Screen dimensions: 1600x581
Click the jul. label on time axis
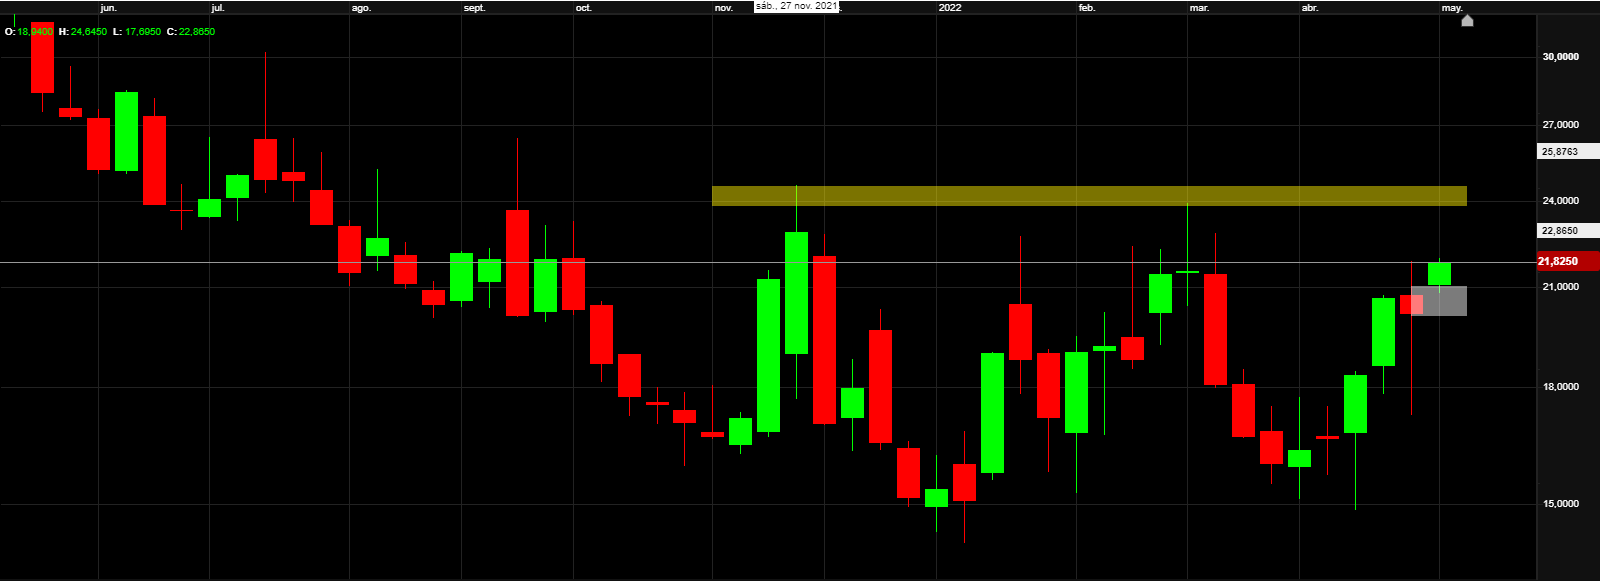218,8
